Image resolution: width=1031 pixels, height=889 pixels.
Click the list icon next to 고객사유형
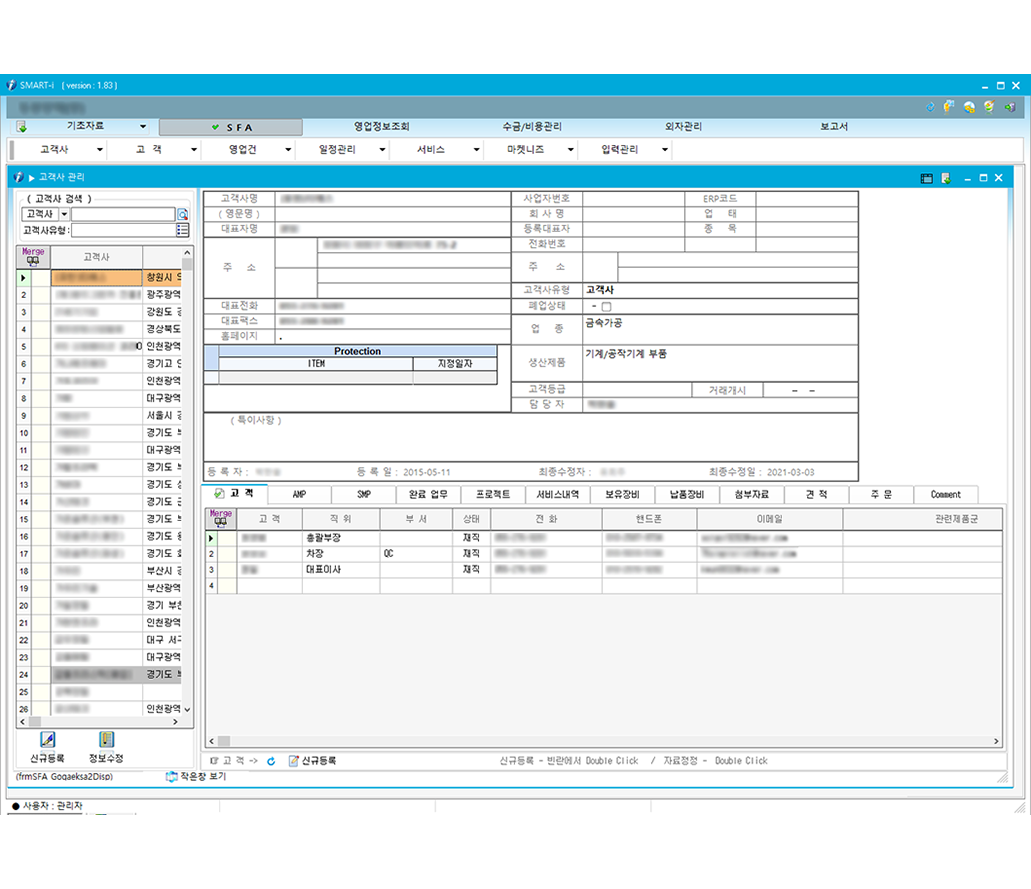click(183, 230)
